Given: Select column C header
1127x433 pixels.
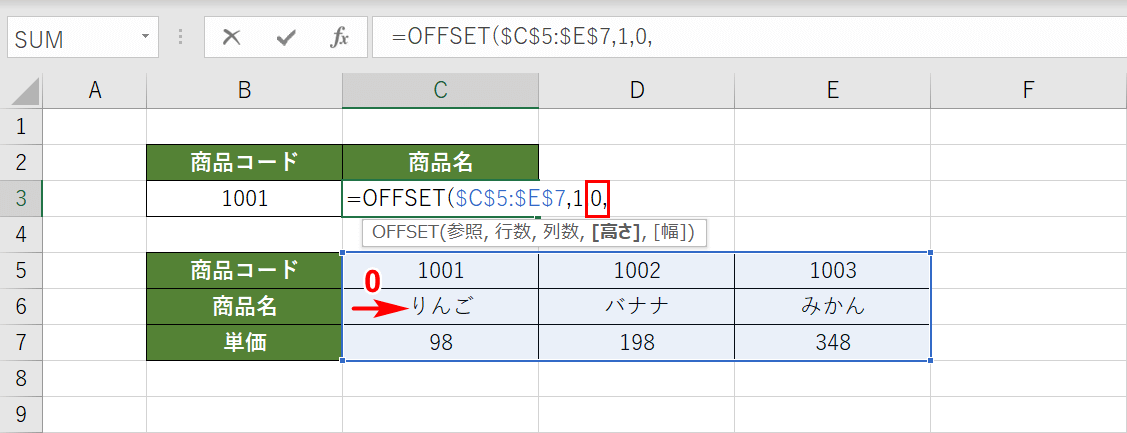Looking at the screenshot, I should coord(440,91).
